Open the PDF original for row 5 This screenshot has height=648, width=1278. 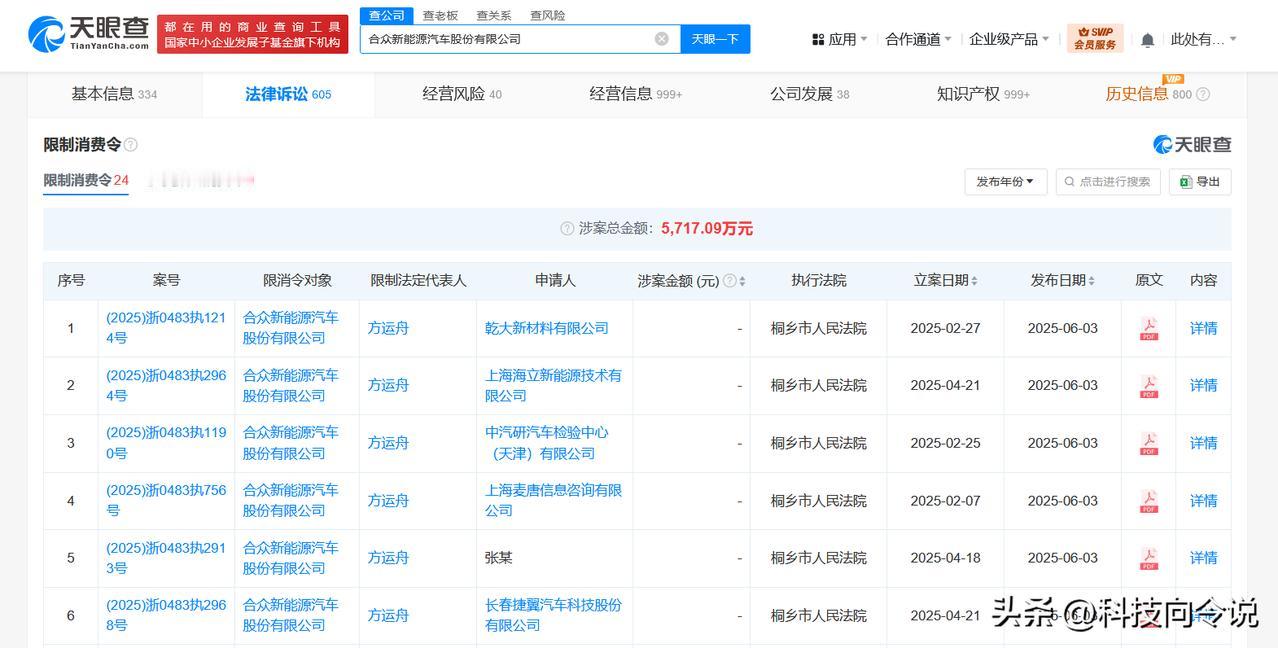[1149, 559]
